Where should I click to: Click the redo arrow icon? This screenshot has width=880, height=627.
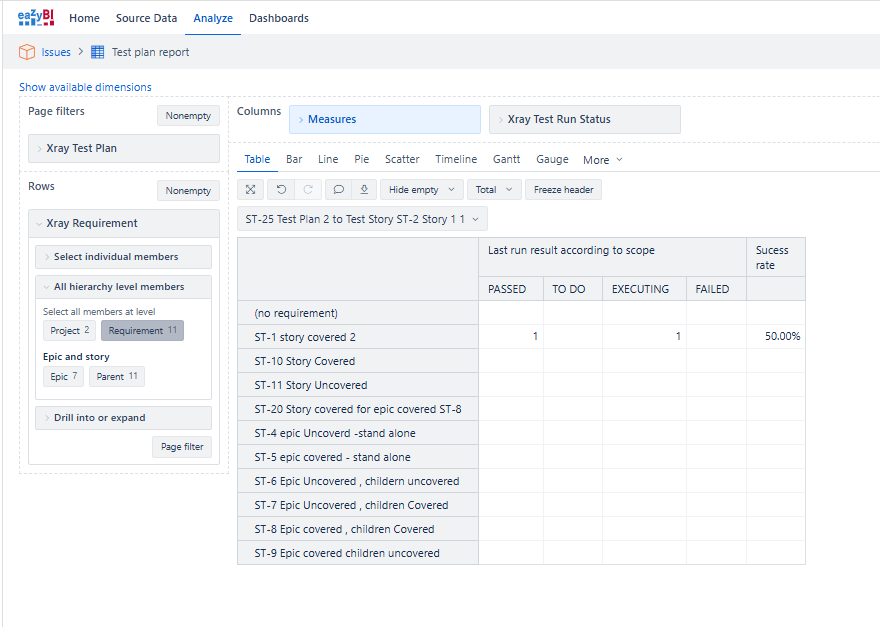click(x=308, y=190)
